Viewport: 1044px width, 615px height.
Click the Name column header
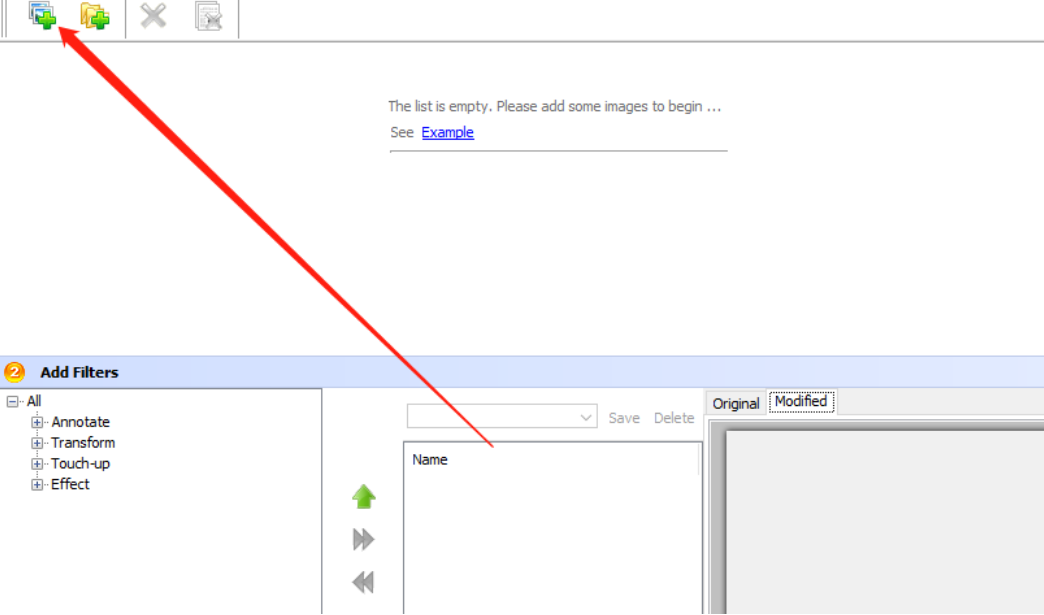point(552,459)
